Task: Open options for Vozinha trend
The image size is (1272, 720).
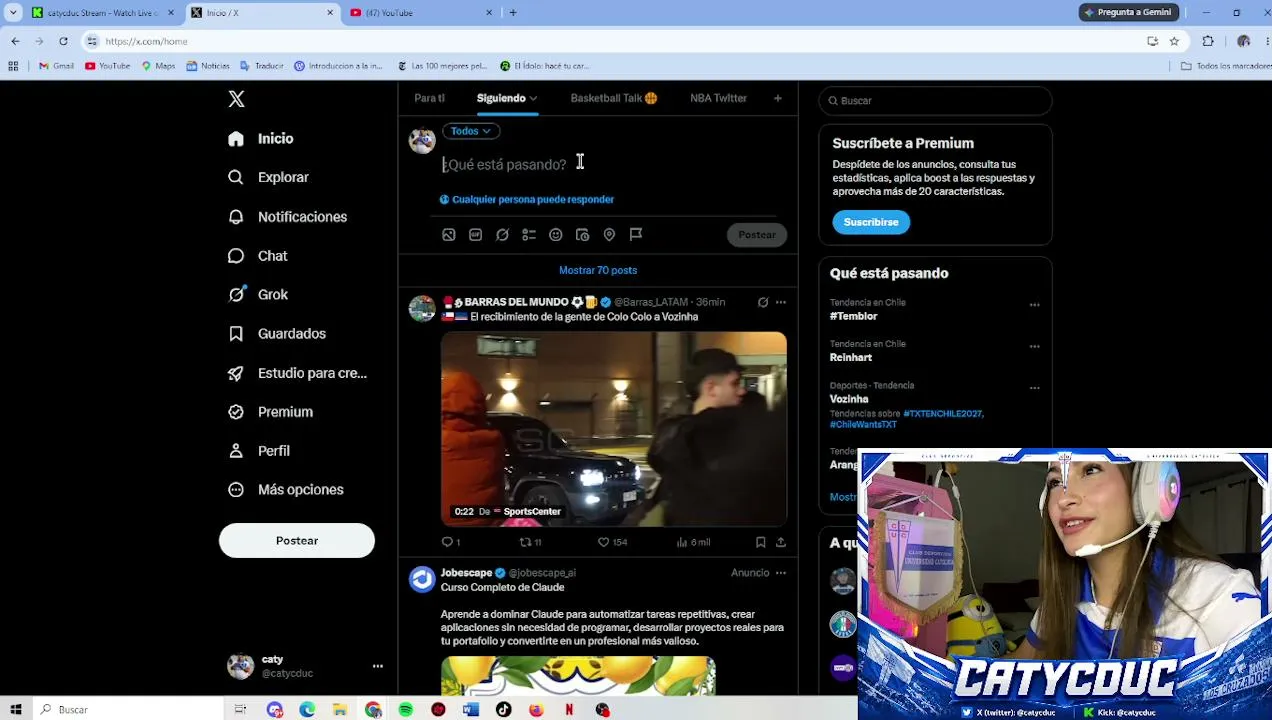Action: click(x=1034, y=388)
